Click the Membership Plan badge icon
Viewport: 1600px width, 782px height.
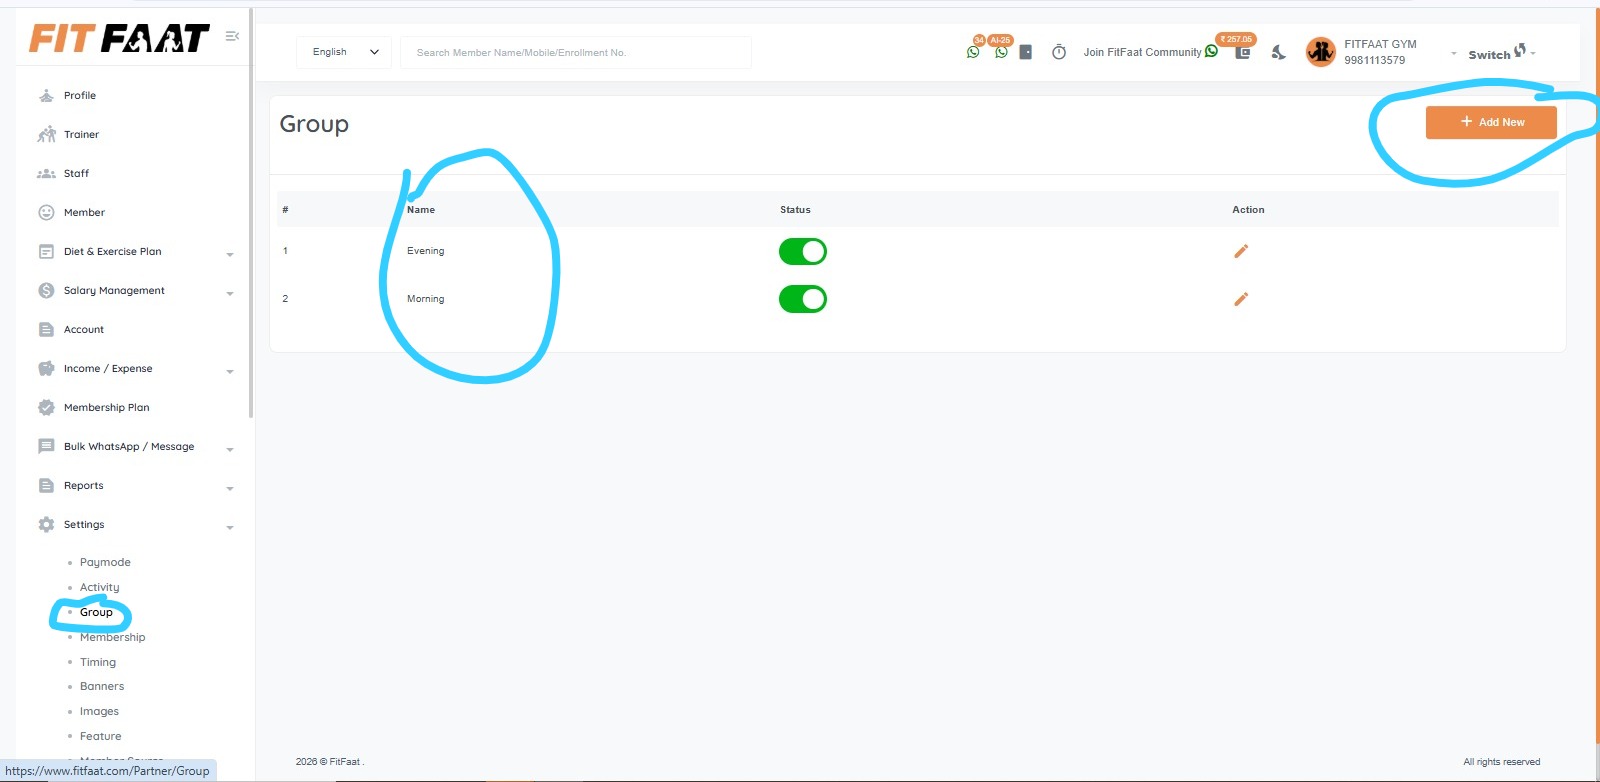coord(46,407)
